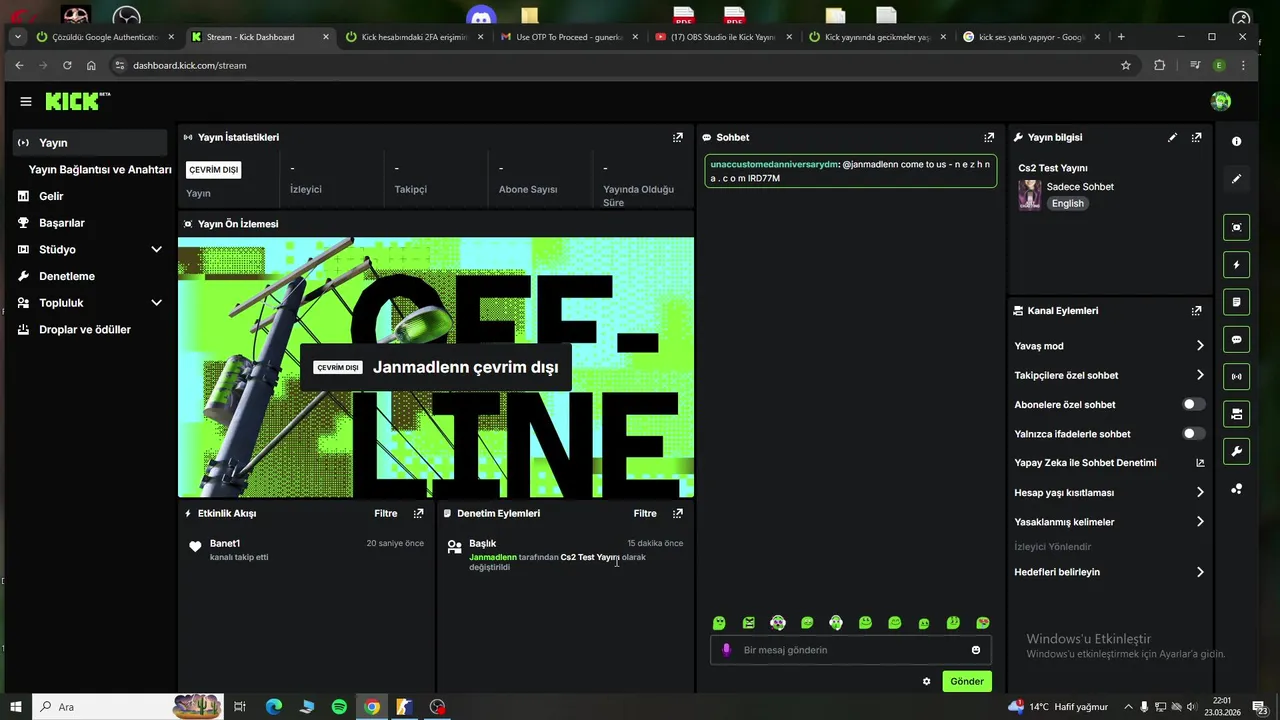Screen dimensions: 1280x720
Task: Open Filtre in Etkinlik Akışı panel
Action: click(x=386, y=513)
